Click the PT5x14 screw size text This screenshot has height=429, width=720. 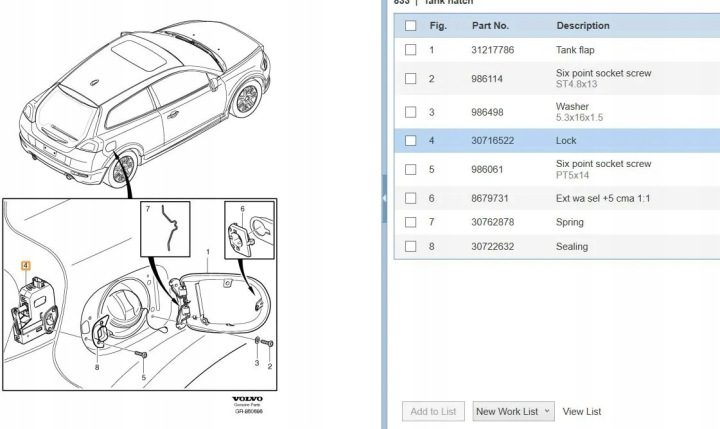(x=572, y=175)
